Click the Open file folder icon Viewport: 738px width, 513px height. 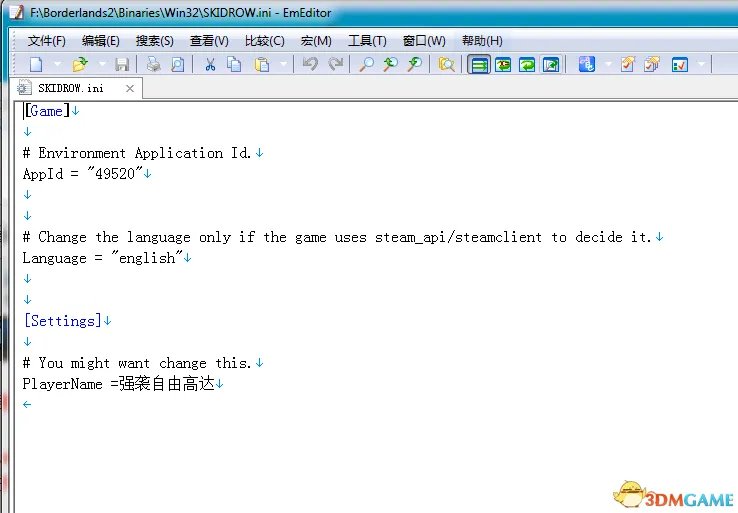click(x=80, y=64)
